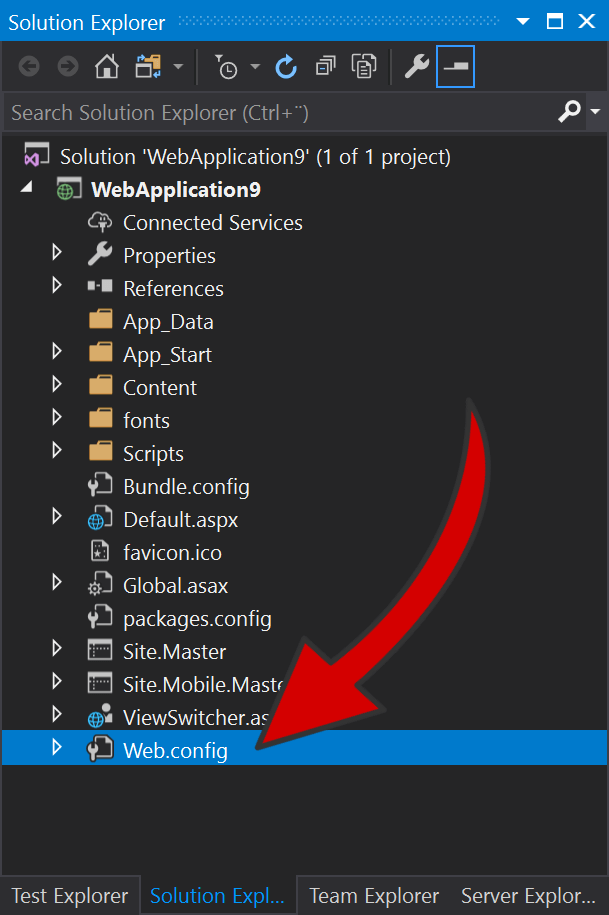
Task: Open the filter dropdown arrow next to the clock
Action: (x=255, y=66)
